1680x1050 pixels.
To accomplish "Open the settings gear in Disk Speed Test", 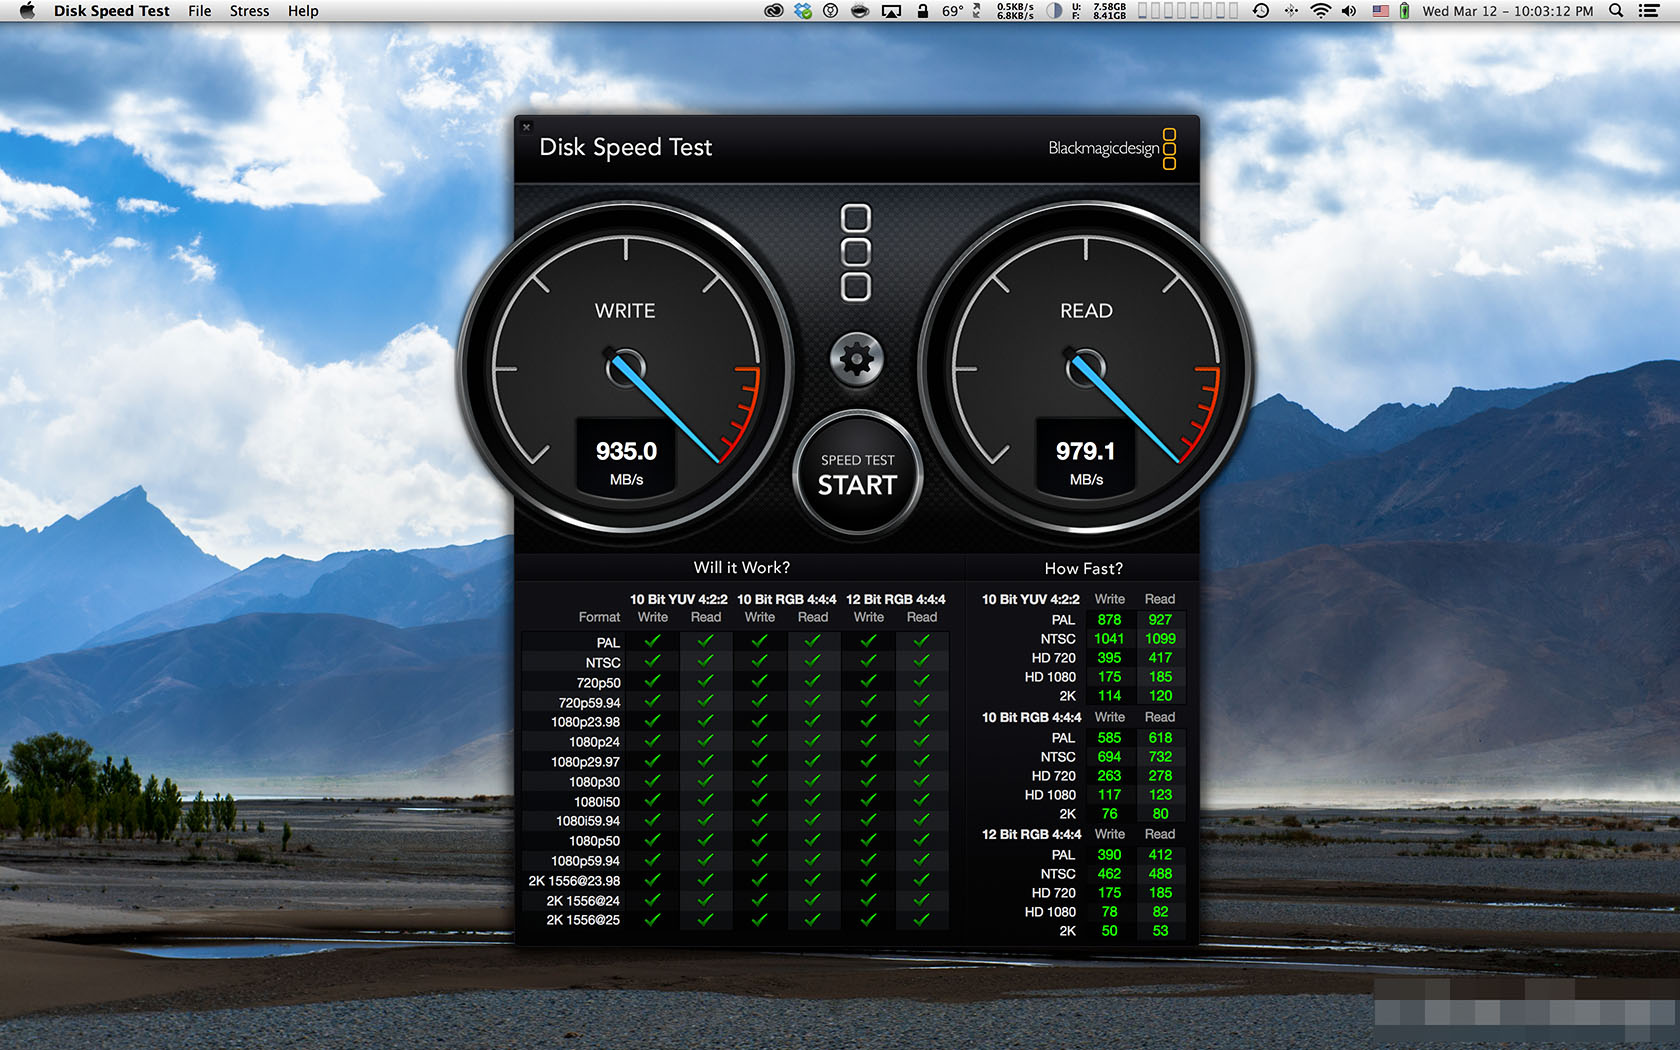I will pyautogui.click(x=857, y=359).
